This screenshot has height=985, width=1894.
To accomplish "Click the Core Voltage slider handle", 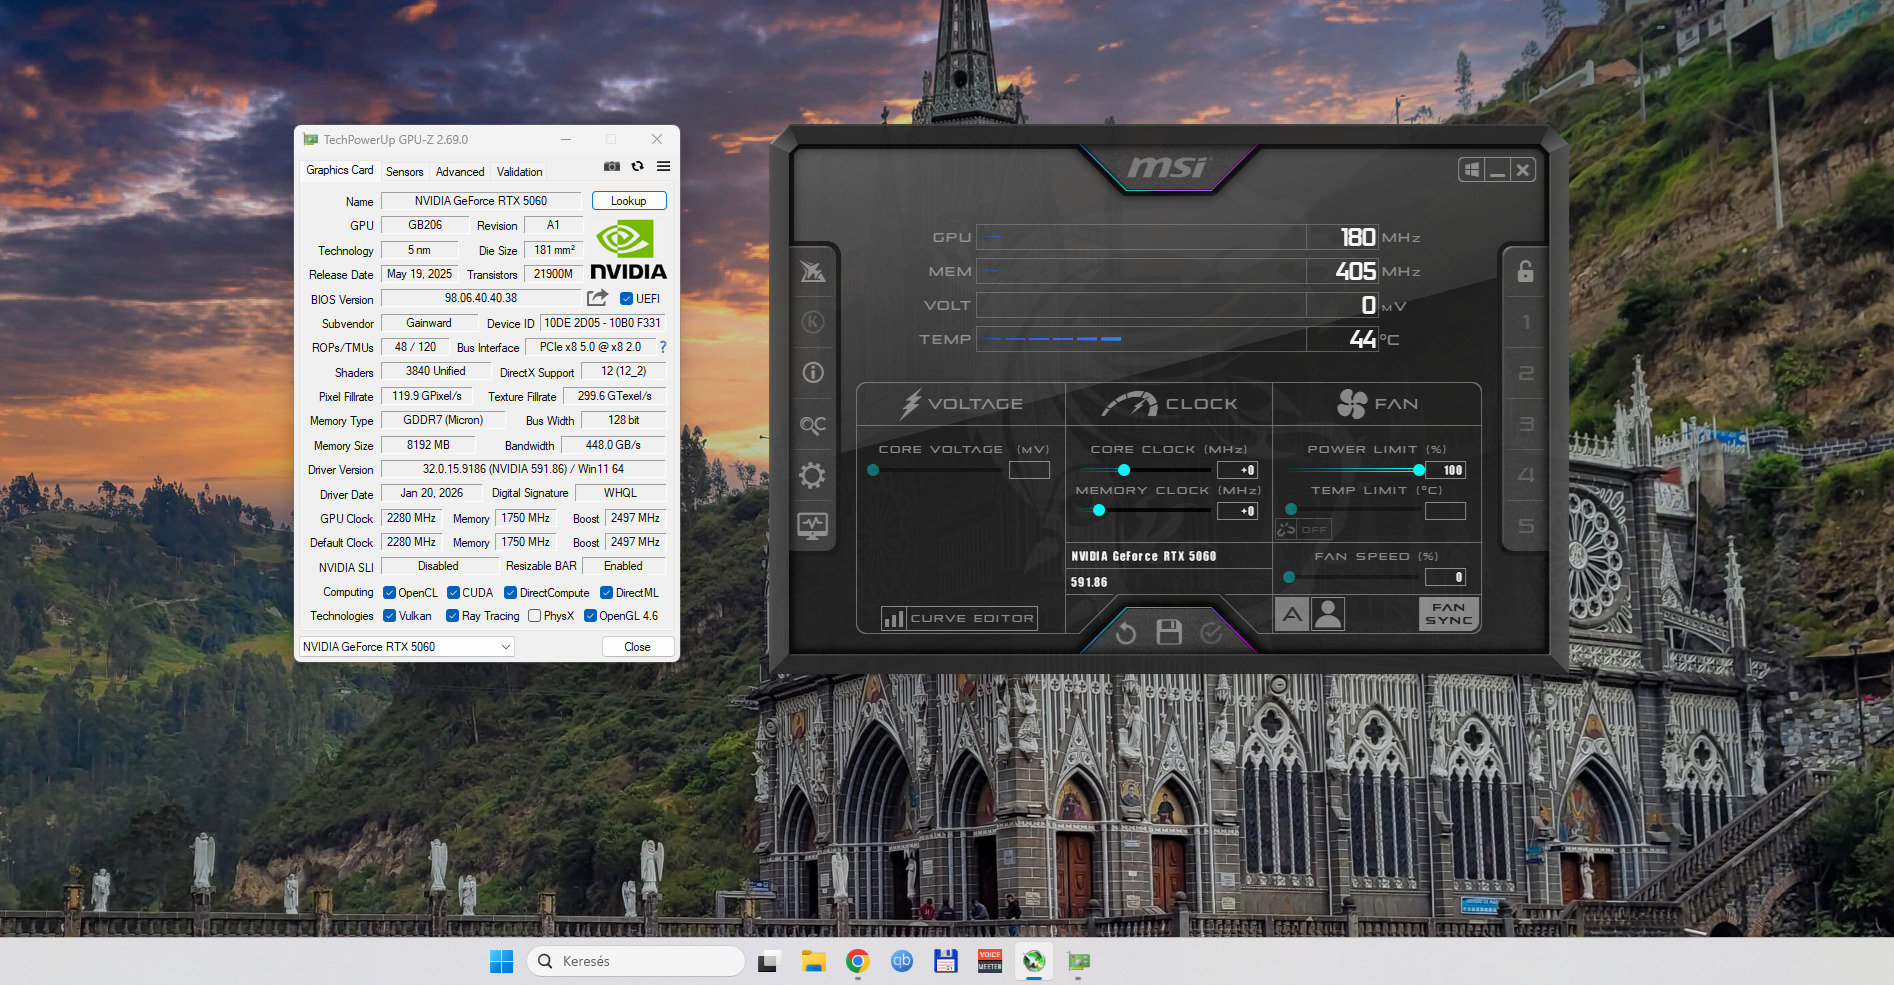I will tap(873, 470).
